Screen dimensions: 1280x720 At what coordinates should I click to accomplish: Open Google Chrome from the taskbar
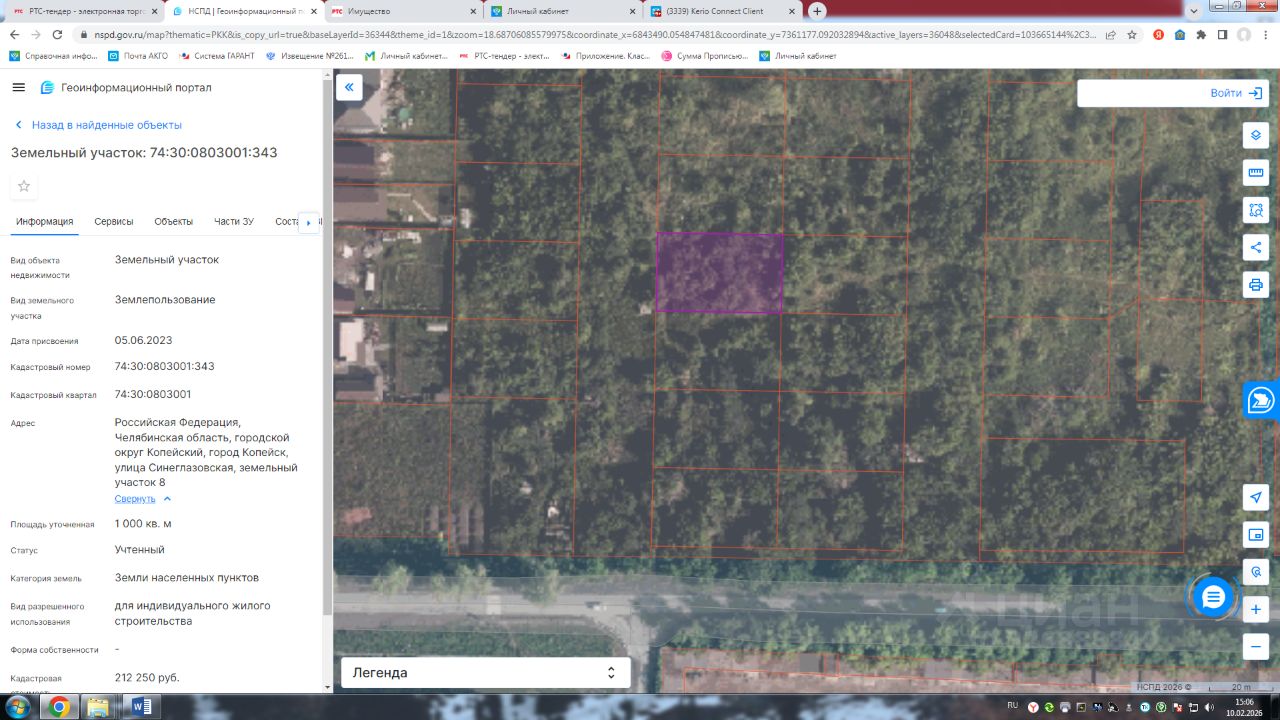(x=59, y=707)
